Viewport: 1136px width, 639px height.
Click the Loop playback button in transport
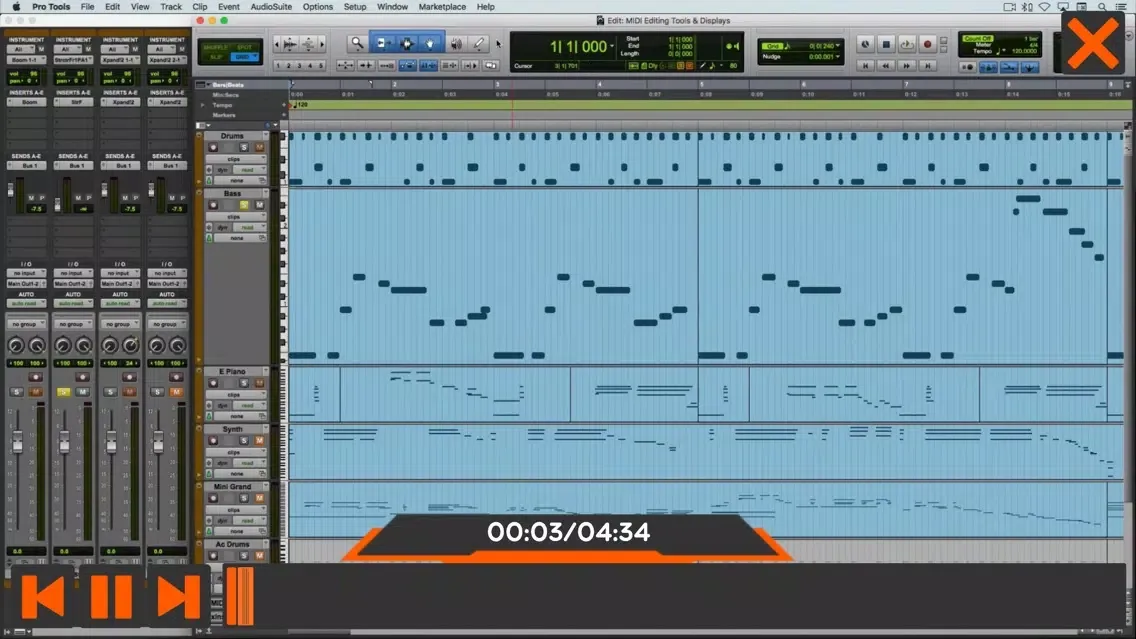(x=906, y=45)
